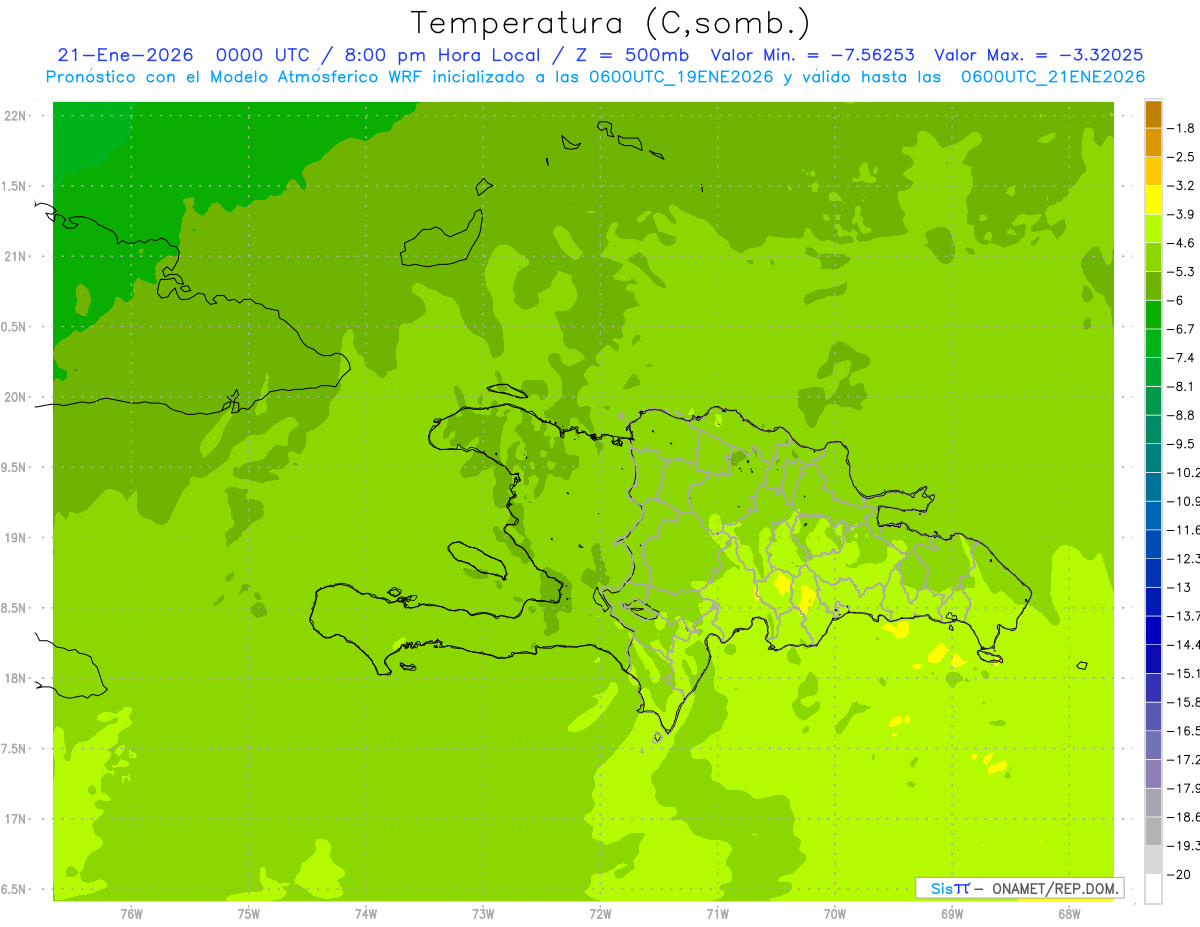1200x927 pixels.
Task: Click the 72W longitude axis label
Action: [601, 913]
